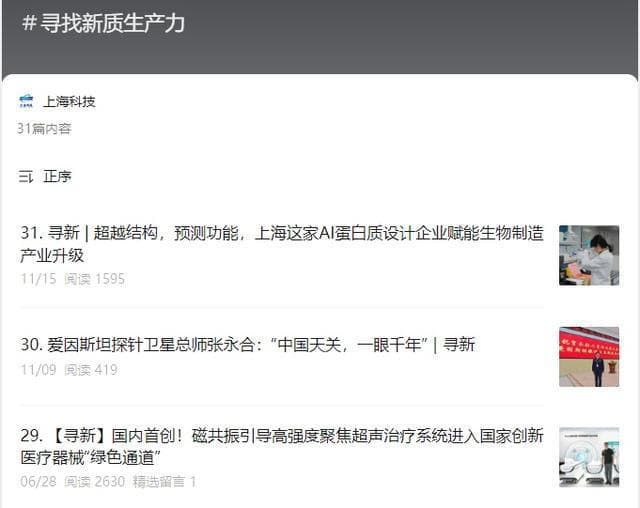Open the medical device thumbnail of article 29
Screen dimensions: 640x508
tap(588, 458)
